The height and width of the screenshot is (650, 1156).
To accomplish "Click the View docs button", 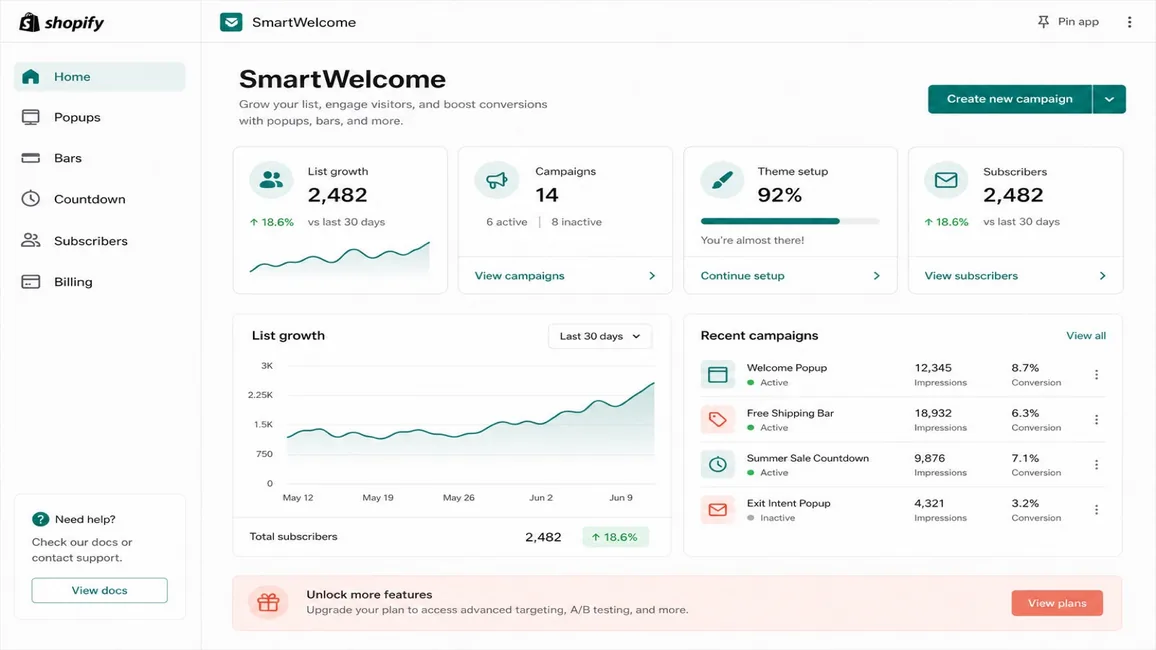I will click(x=100, y=590).
